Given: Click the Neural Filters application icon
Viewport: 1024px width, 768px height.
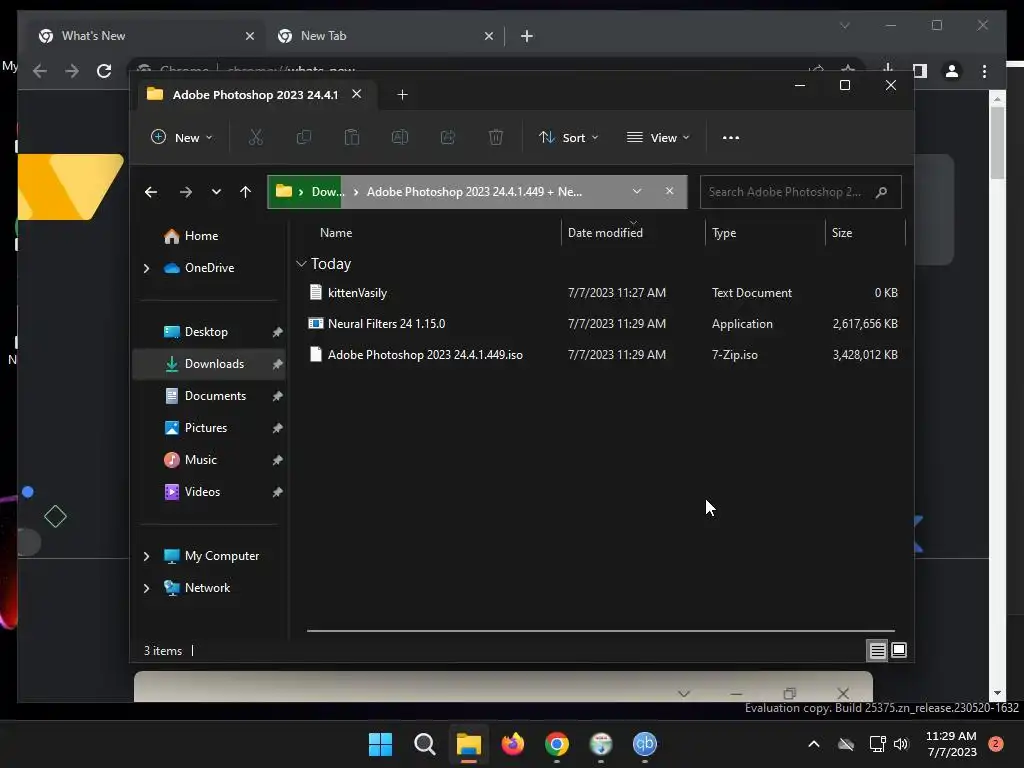Looking at the screenshot, I should [x=315, y=323].
